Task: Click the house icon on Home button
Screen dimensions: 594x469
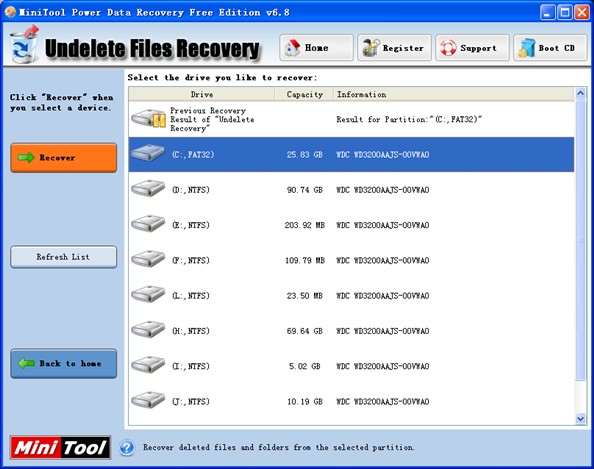Action: (292, 48)
